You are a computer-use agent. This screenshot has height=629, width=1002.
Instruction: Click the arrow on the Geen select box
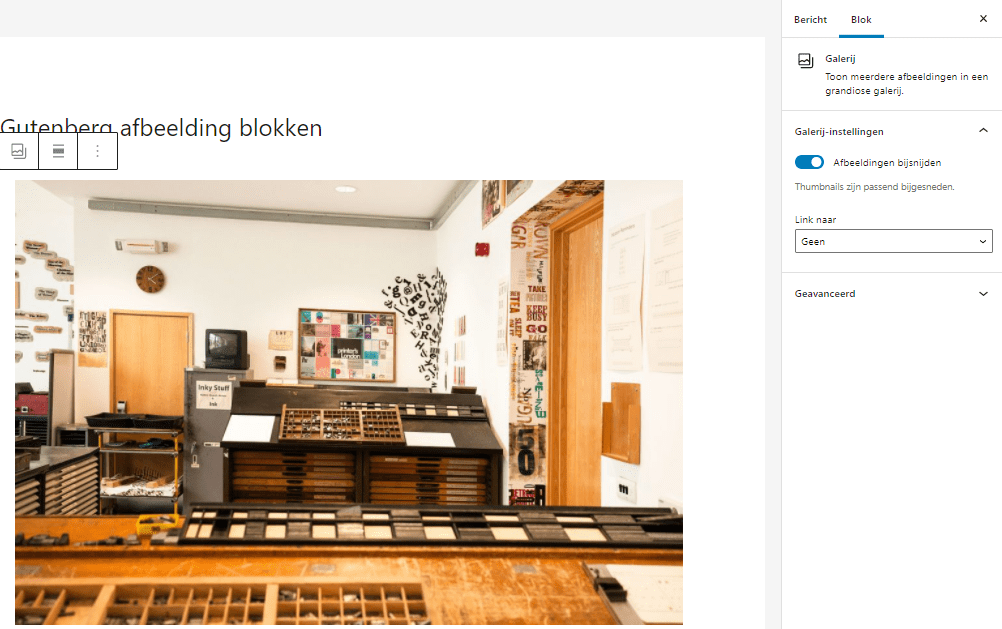click(982, 241)
